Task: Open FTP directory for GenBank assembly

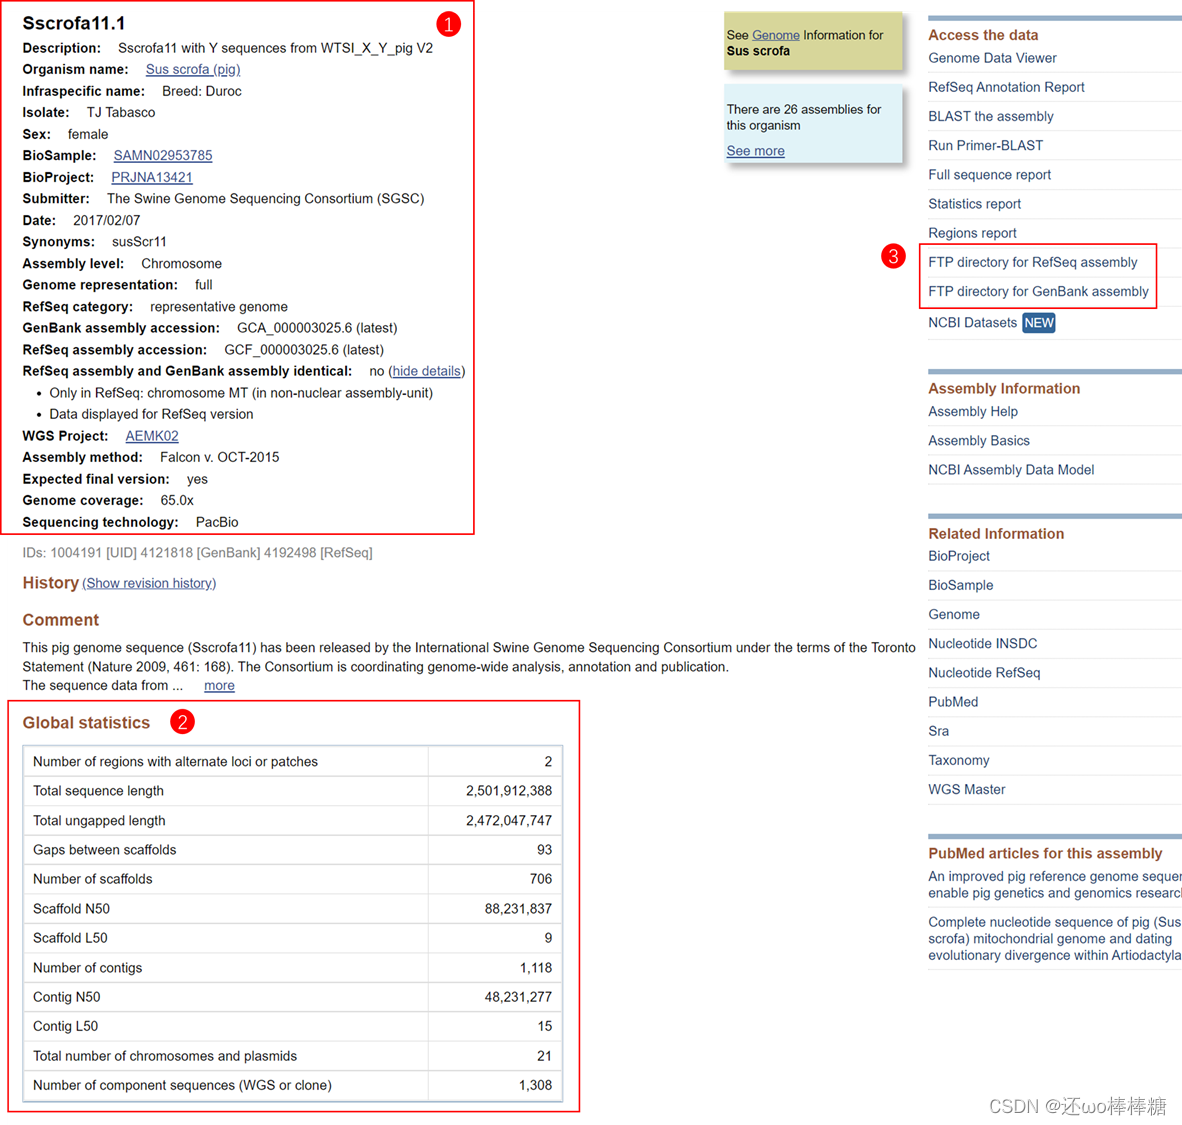Action: pos(1038,292)
